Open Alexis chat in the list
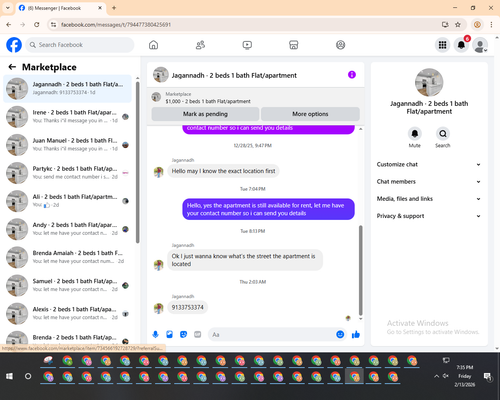Image resolution: width=500 pixels, height=400 pixels. pyautogui.click(x=68, y=313)
